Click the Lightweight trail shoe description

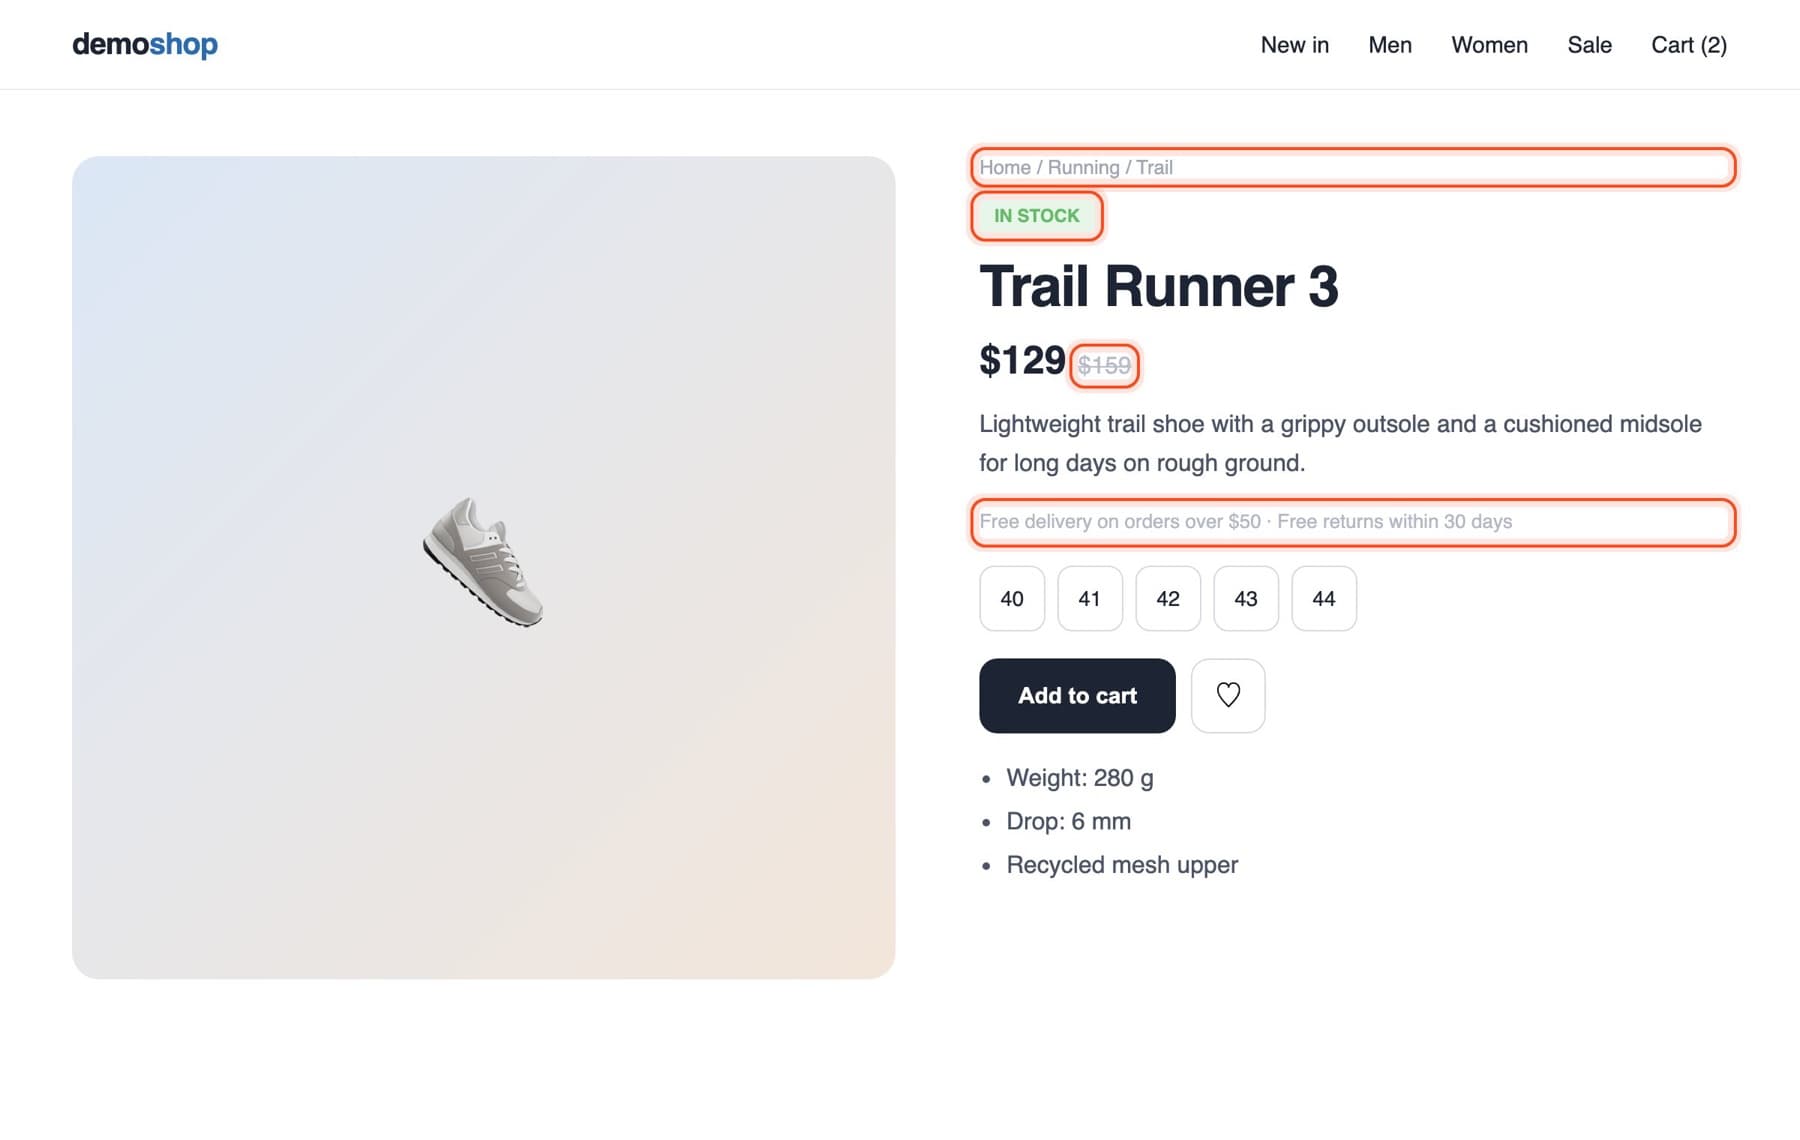(1340, 443)
